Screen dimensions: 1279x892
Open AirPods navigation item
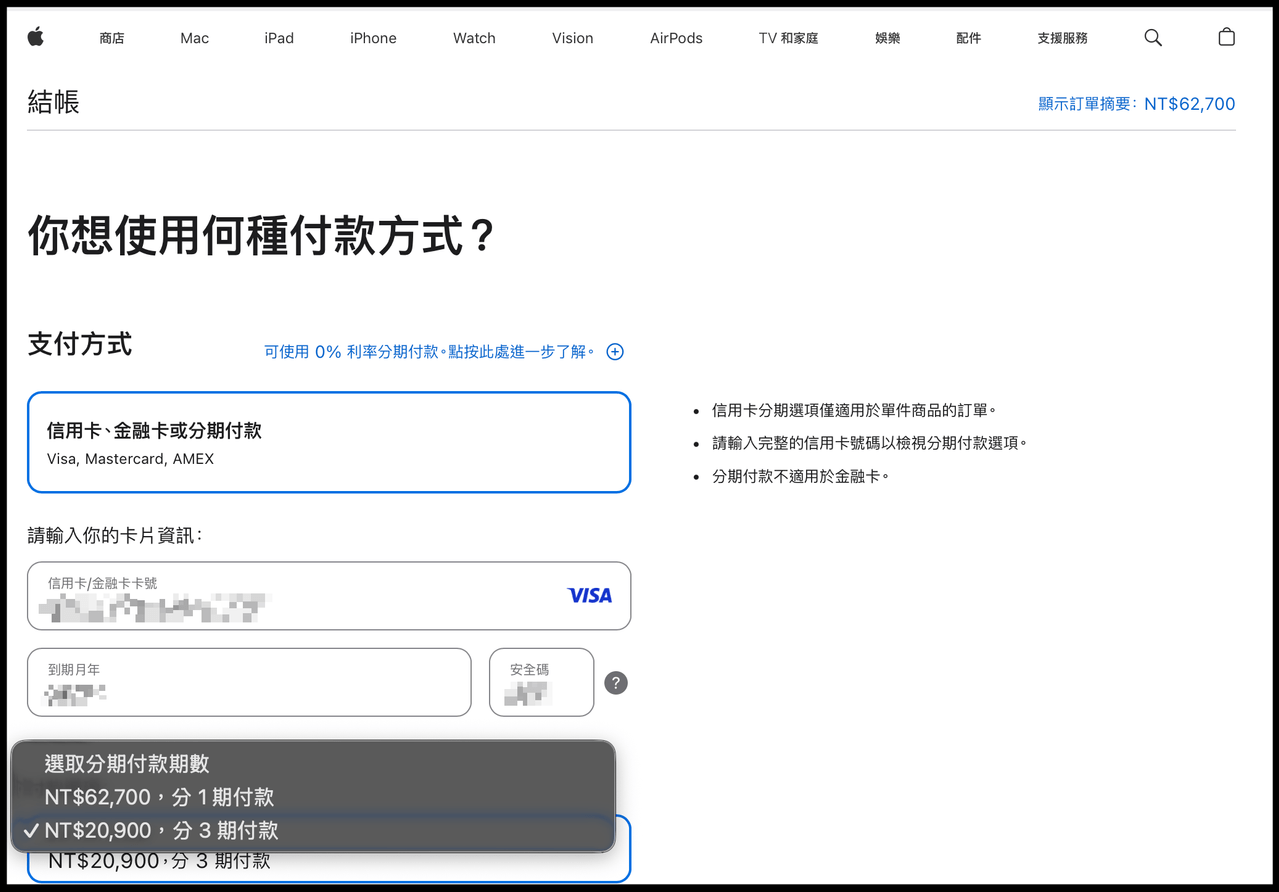click(x=676, y=38)
